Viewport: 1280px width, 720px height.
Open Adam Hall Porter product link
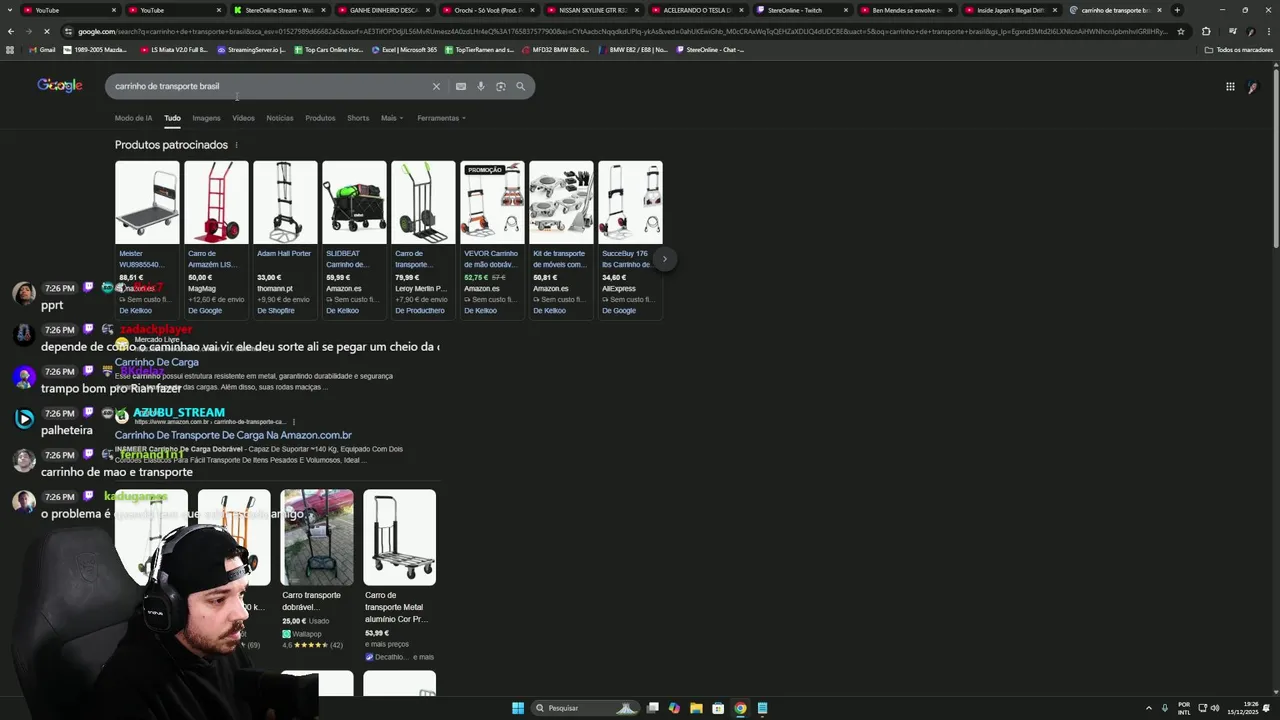[284, 254]
